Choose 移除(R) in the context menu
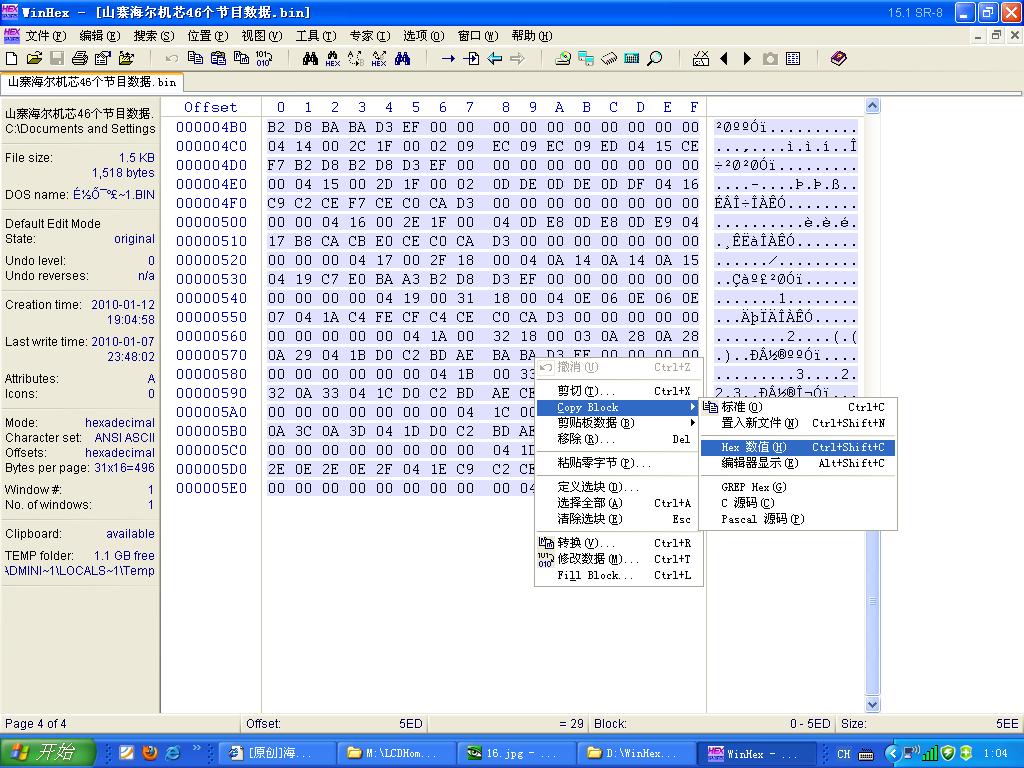The width and height of the screenshot is (1024, 768). click(x=618, y=439)
